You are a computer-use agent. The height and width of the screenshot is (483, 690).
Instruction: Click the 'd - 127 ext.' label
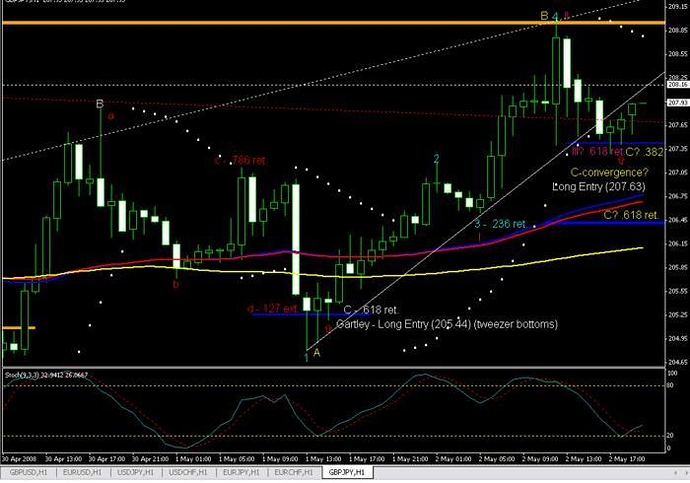click(x=272, y=309)
